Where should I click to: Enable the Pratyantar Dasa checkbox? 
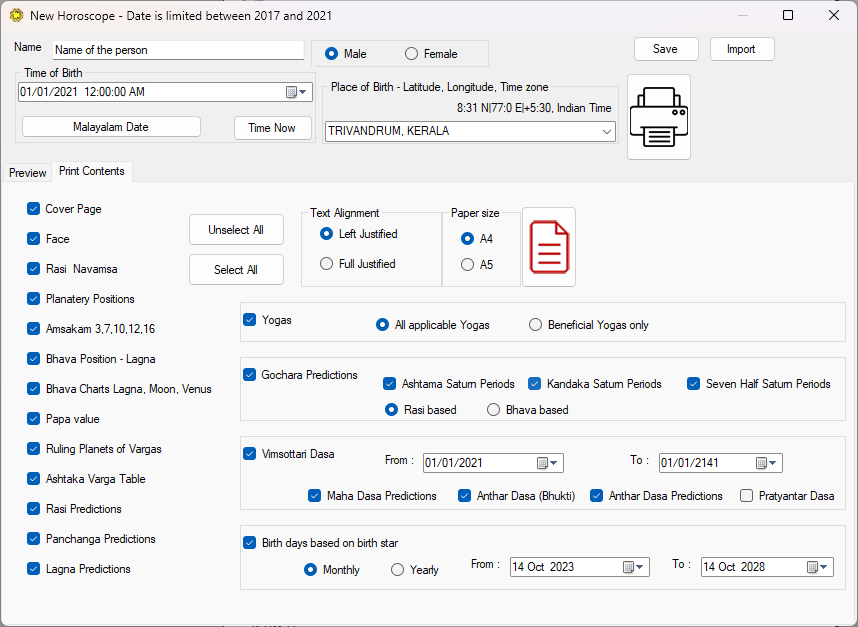746,496
